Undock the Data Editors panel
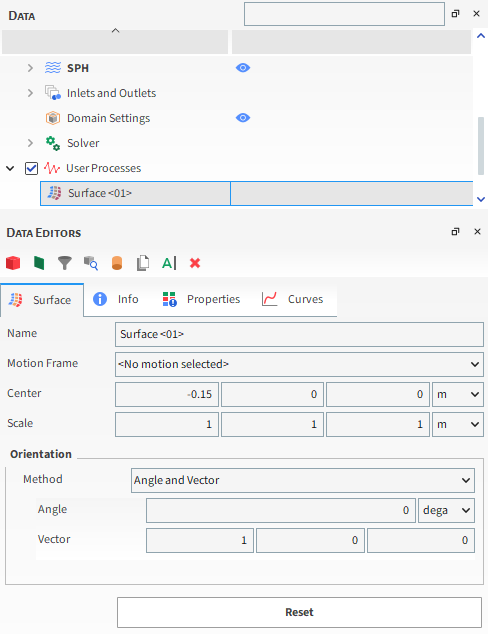This screenshot has height=634, width=488. pyautogui.click(x=455, y=232)
